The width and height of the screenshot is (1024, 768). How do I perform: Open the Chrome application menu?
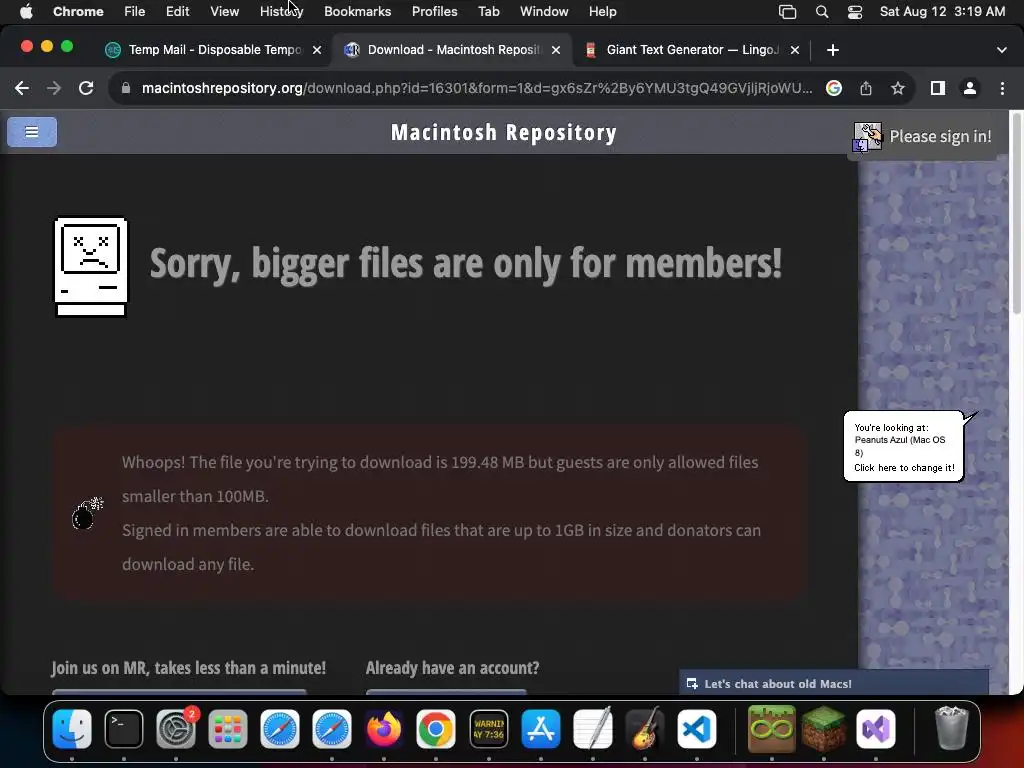tap(78, 12)
